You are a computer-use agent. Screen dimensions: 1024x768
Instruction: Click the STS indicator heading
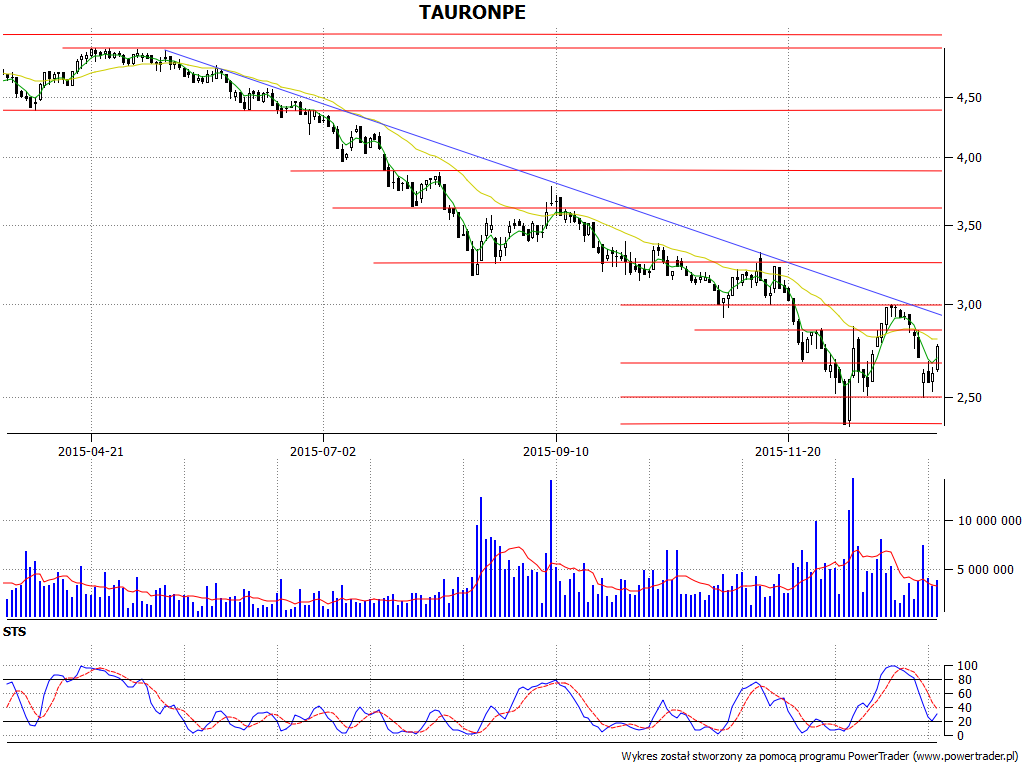point(14,632)
